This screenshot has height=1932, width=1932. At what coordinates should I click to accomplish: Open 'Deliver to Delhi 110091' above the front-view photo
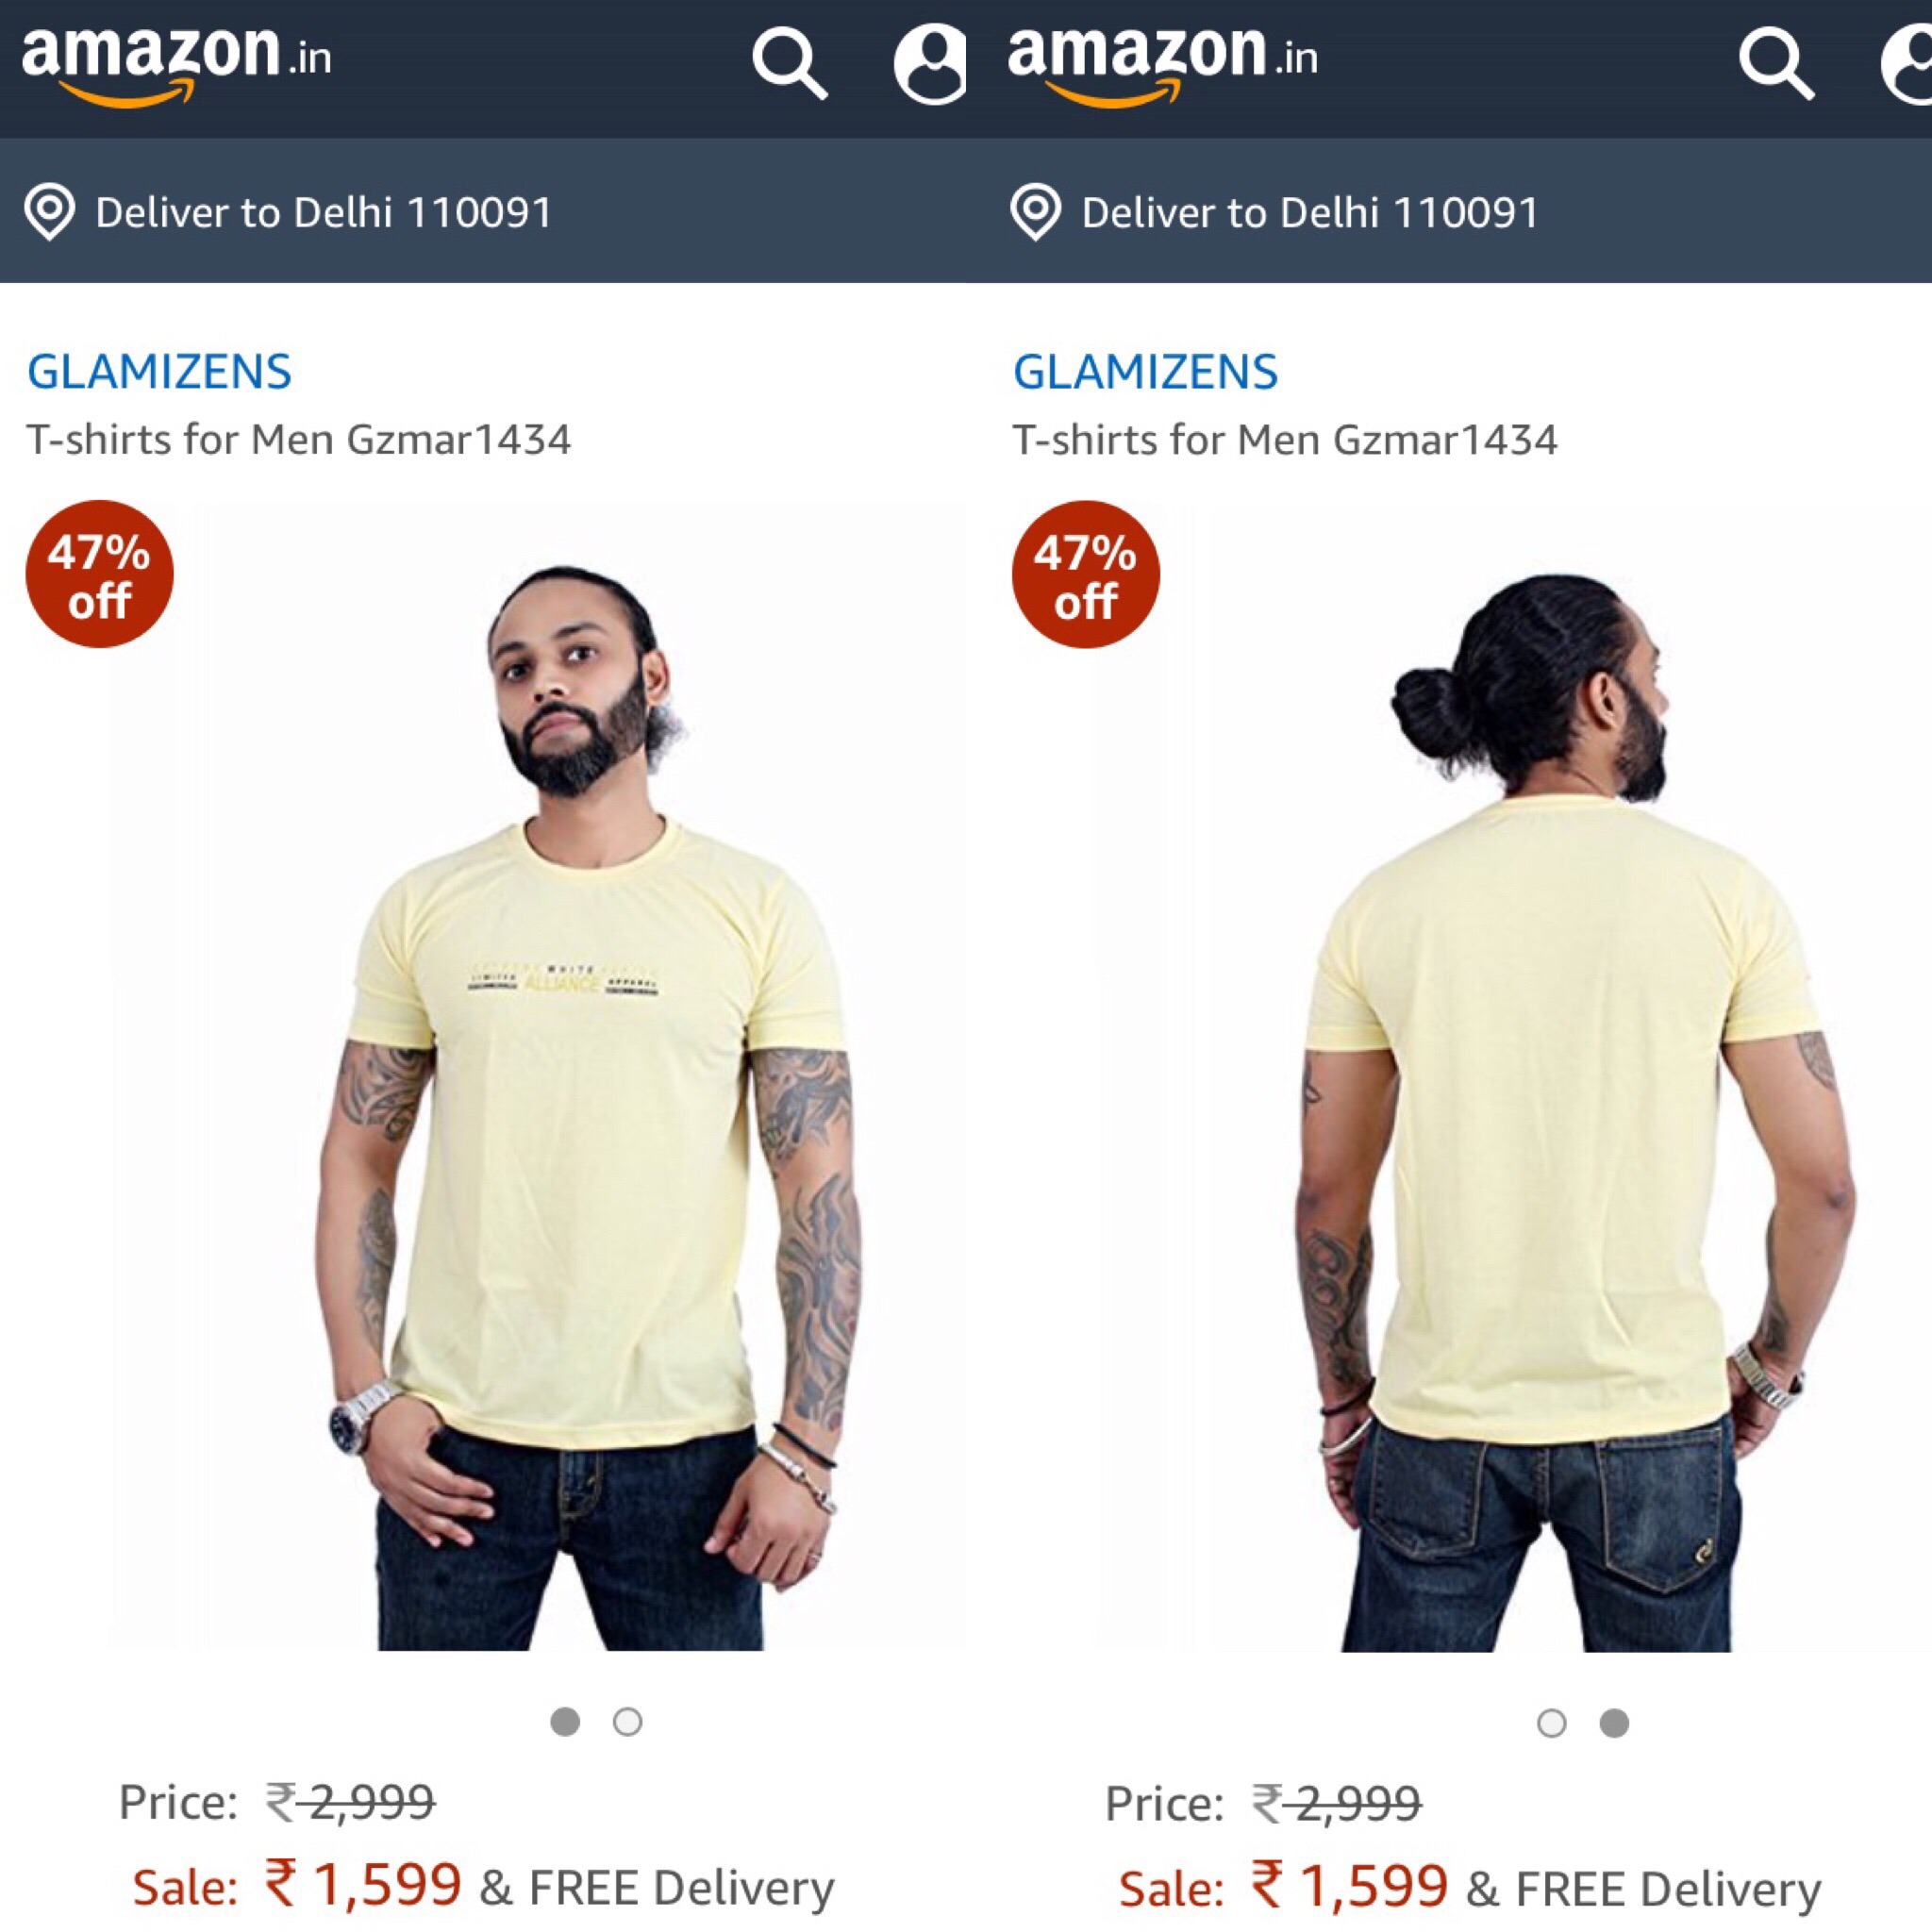coord(323,212)
